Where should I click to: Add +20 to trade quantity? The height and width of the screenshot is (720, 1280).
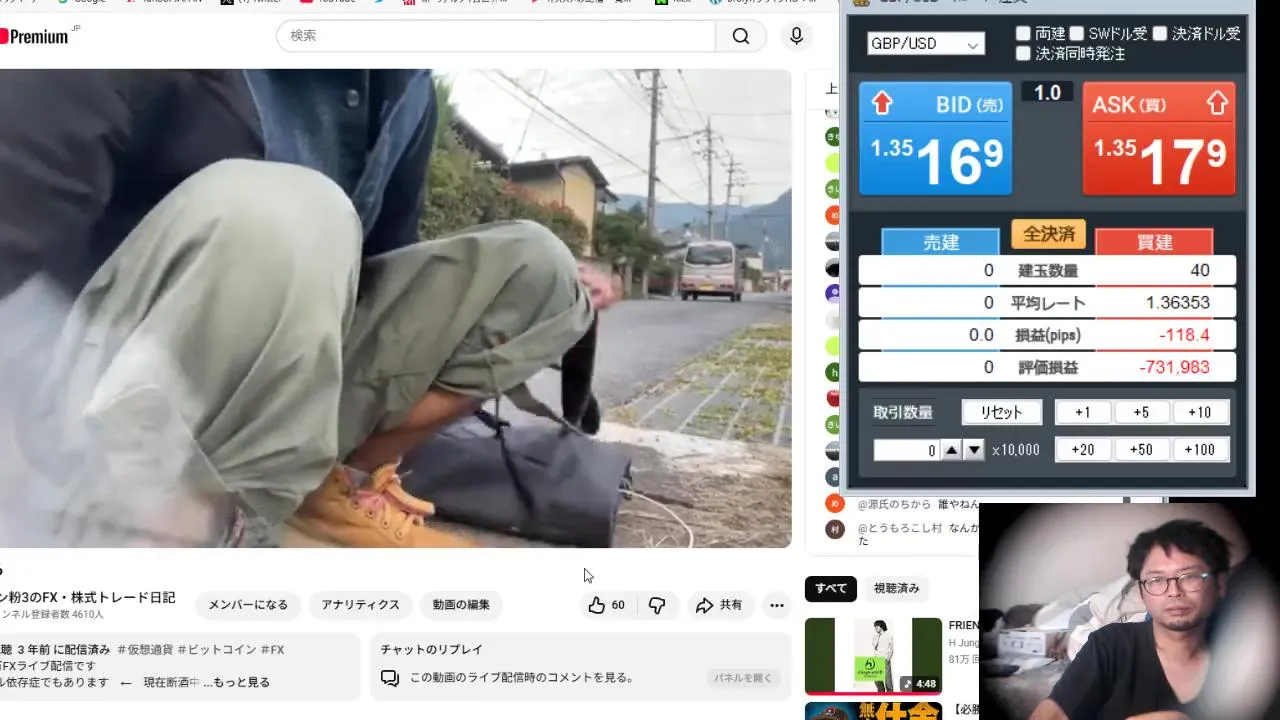(1083, 450)
